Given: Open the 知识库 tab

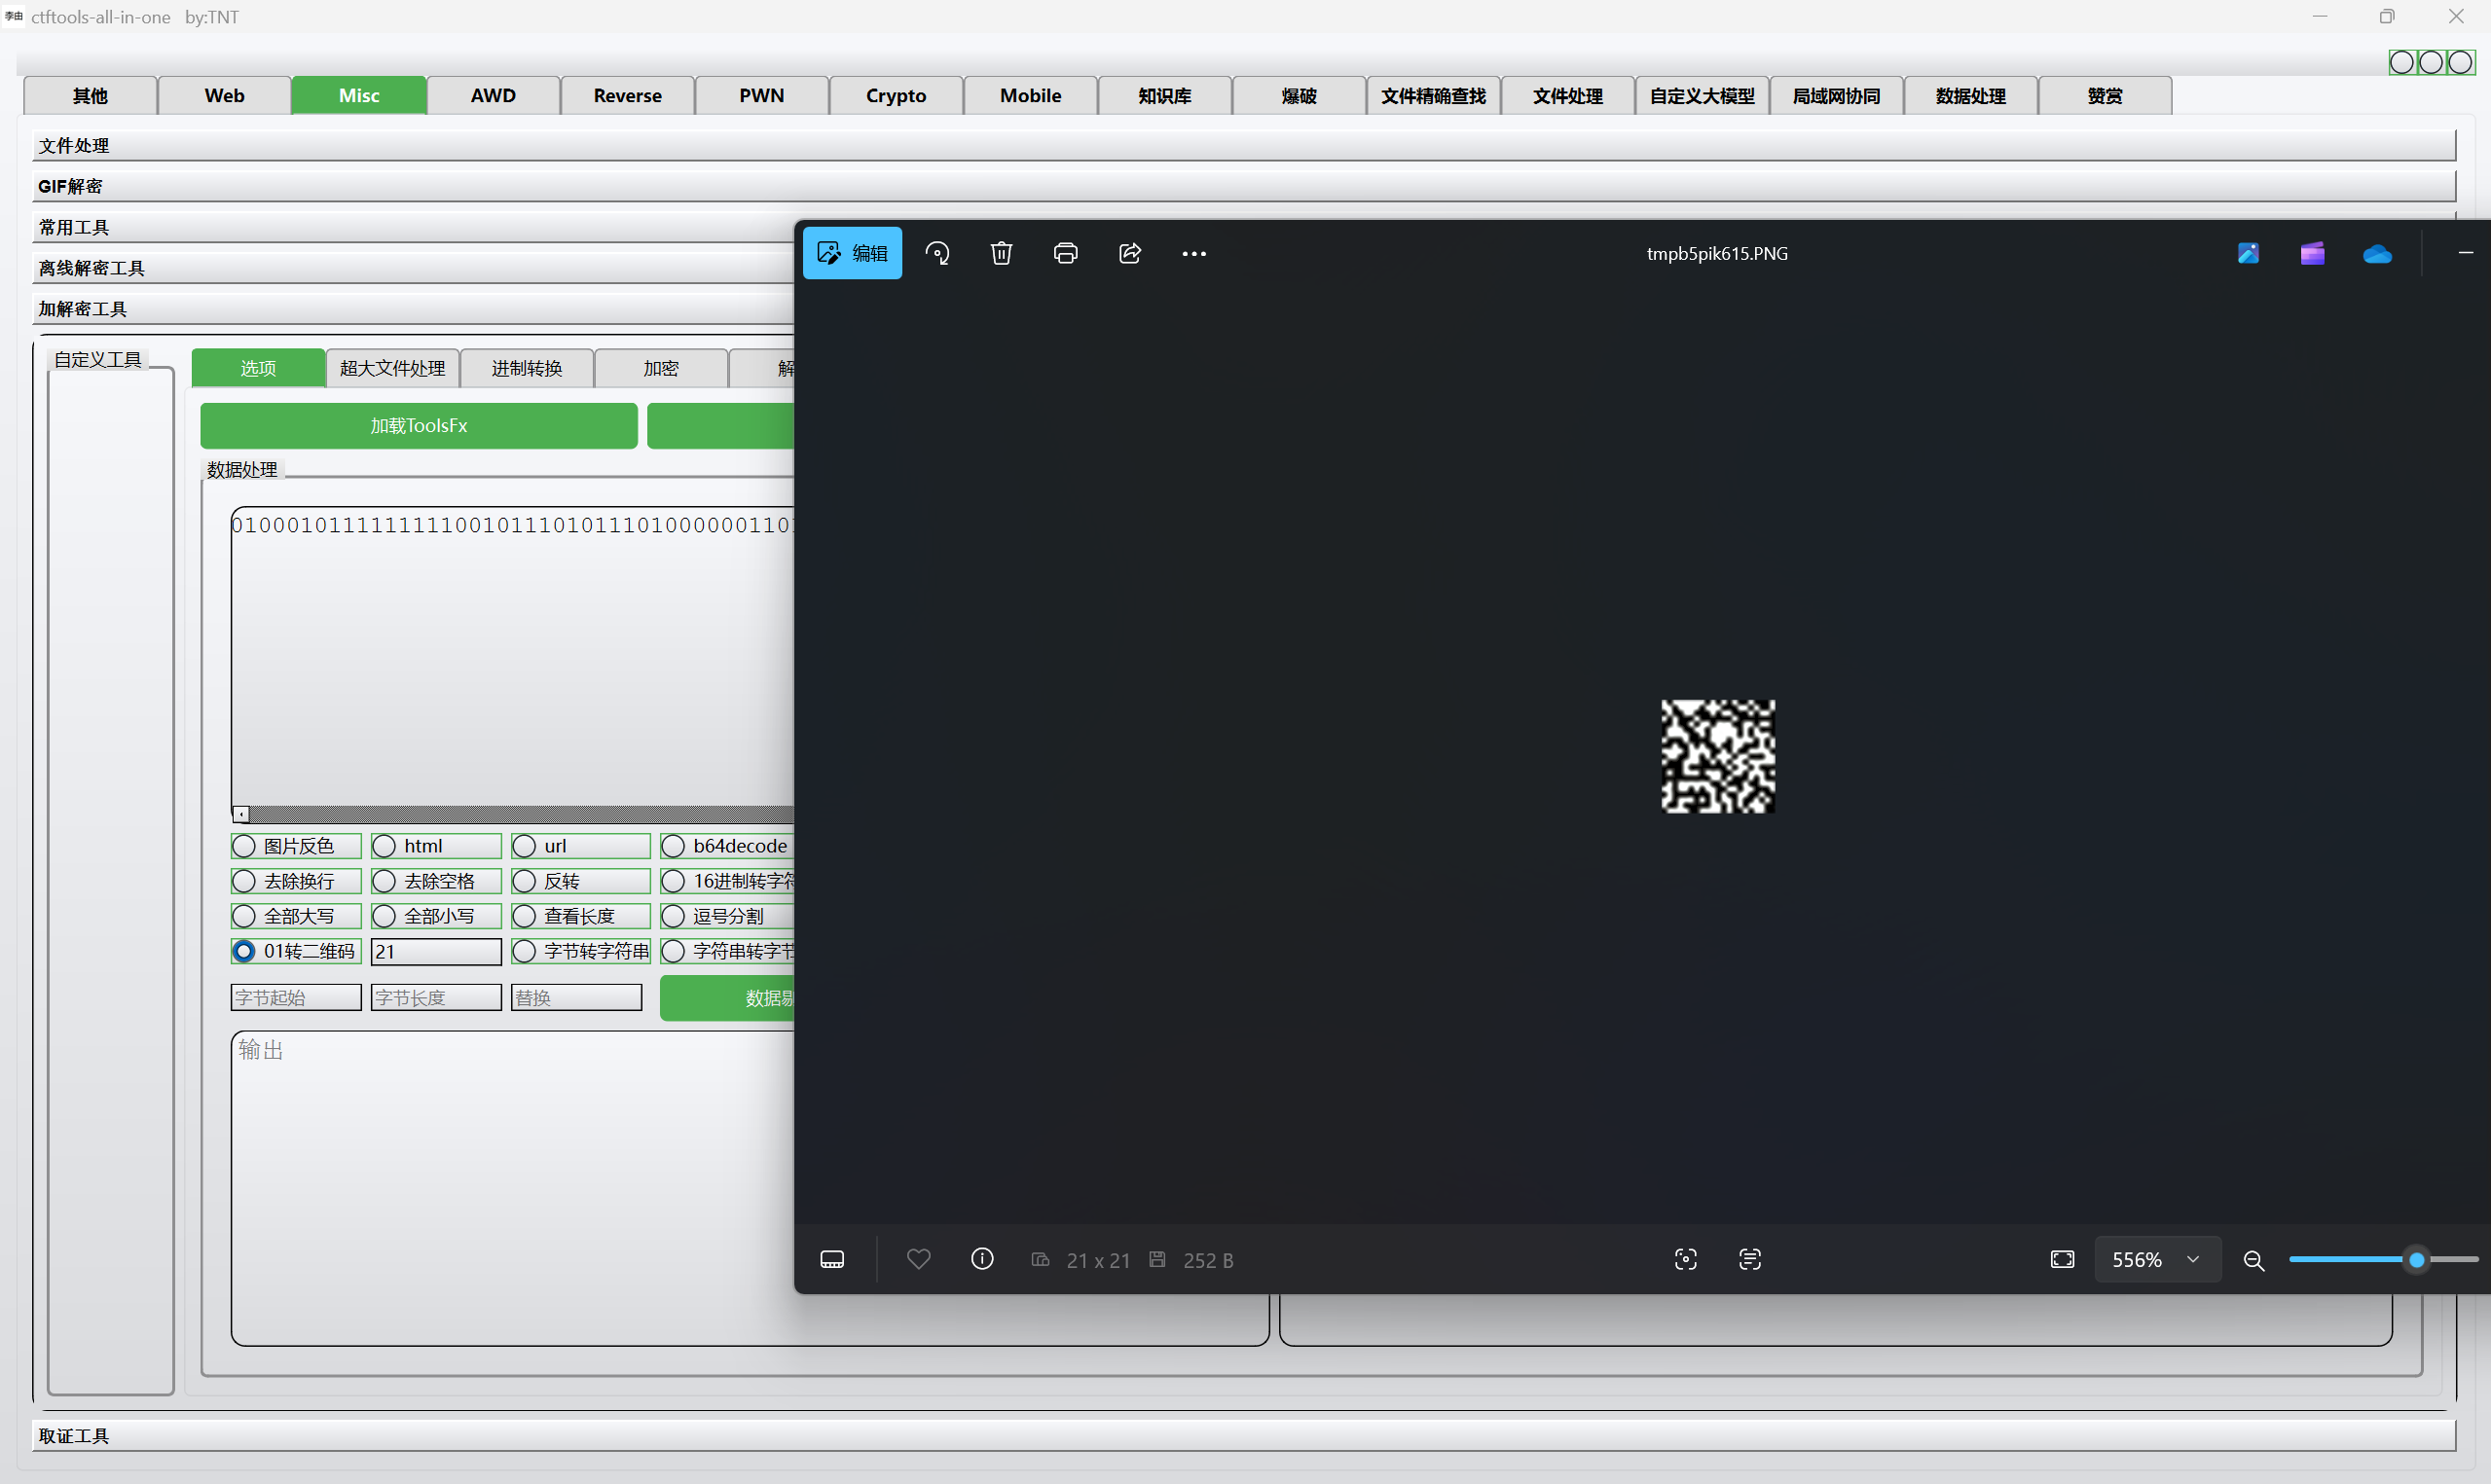Looking at the screenshot, I should coord(1165,96).
